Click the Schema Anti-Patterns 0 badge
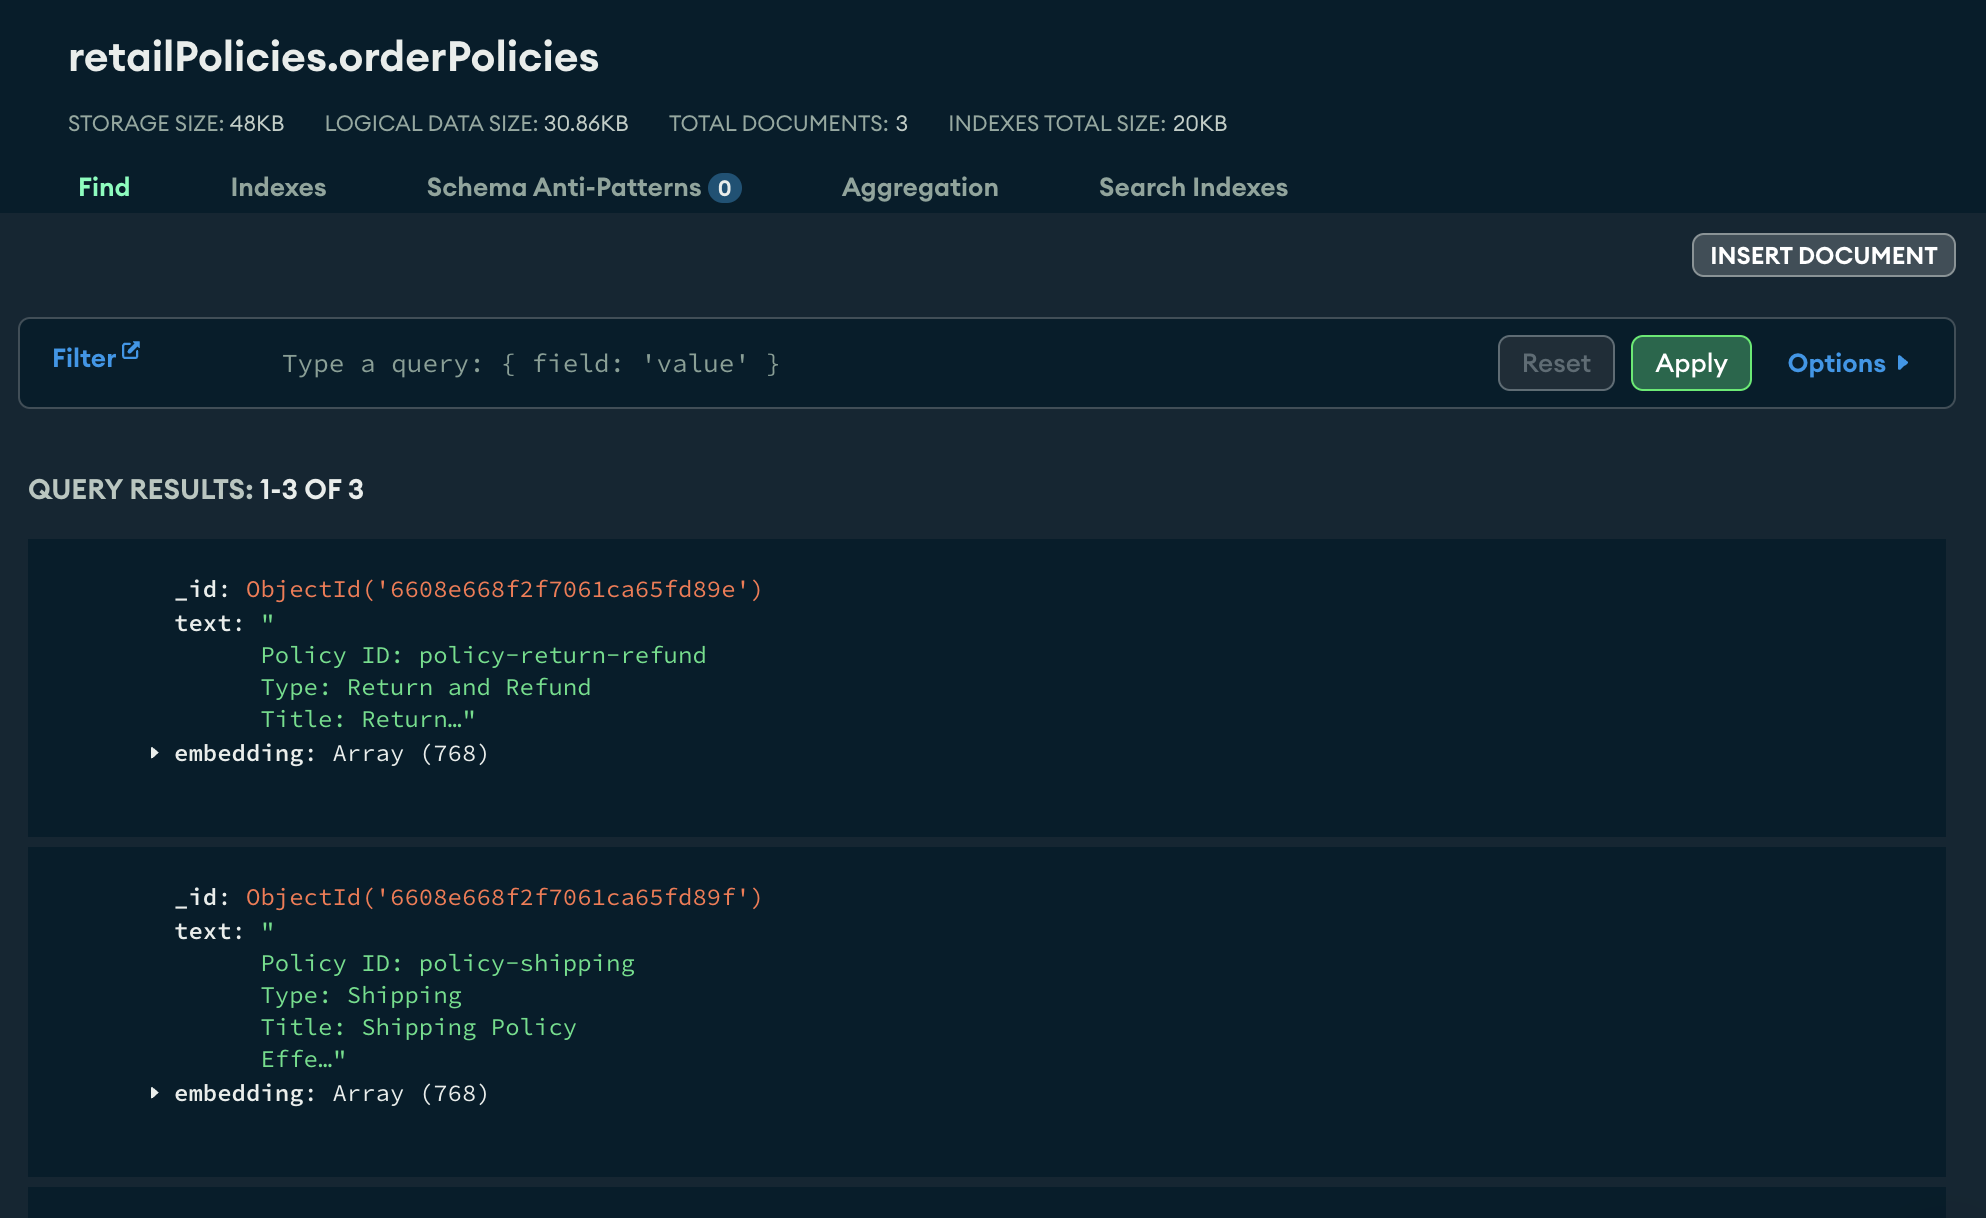 [725, 188]
